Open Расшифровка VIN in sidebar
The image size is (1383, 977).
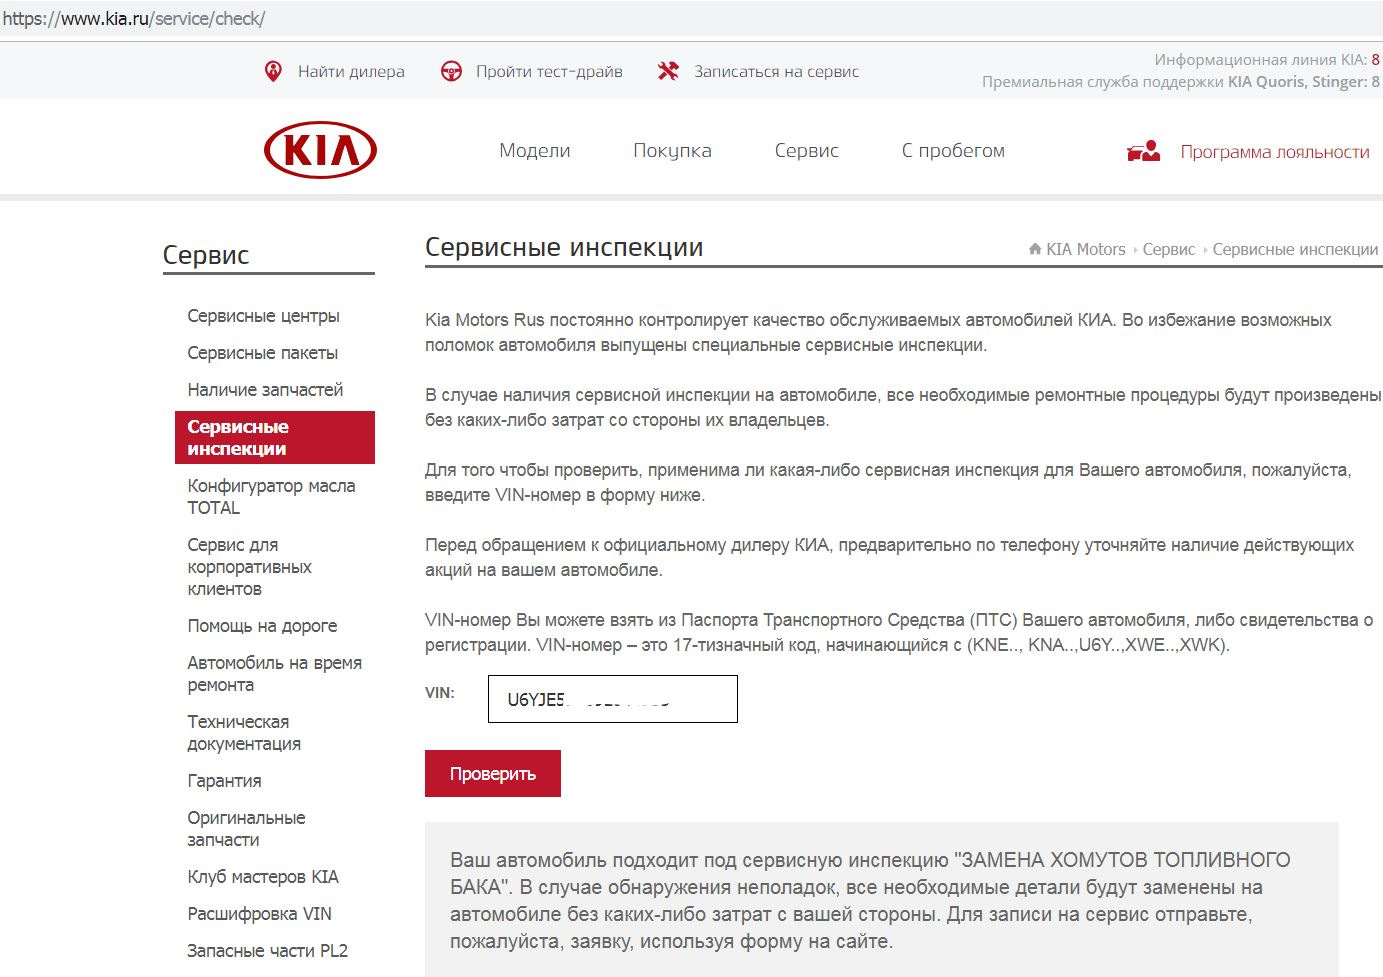tap(259, 914)
